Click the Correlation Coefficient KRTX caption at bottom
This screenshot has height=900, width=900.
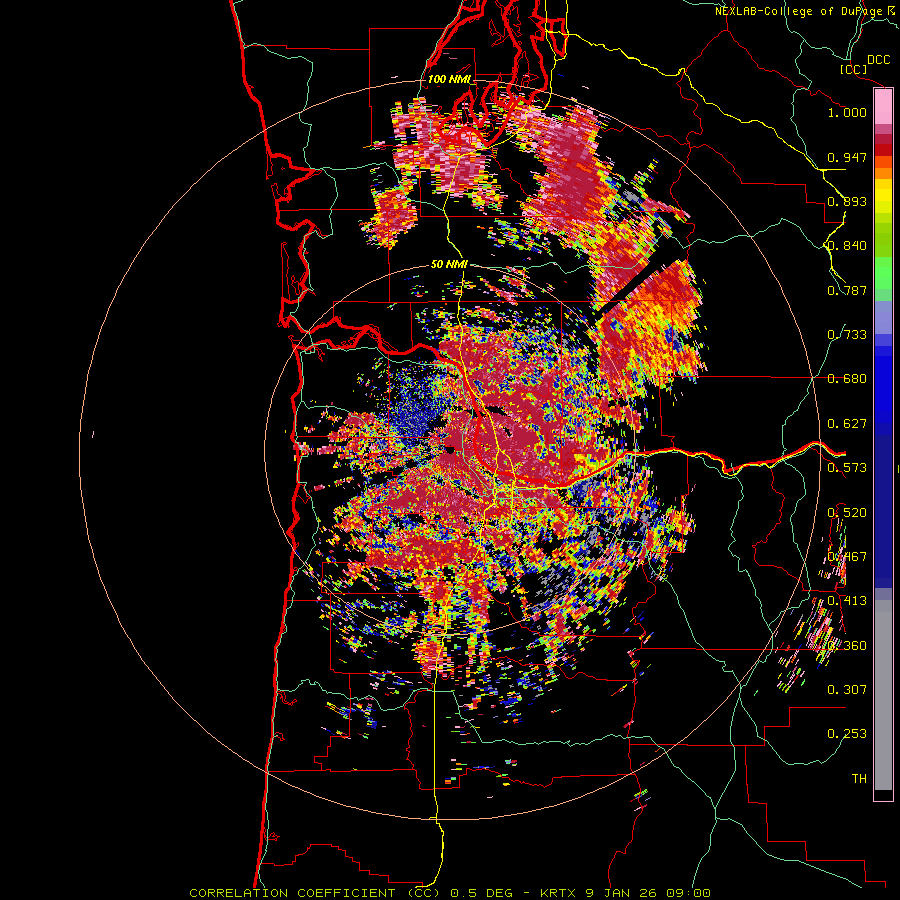pos(450,893)
